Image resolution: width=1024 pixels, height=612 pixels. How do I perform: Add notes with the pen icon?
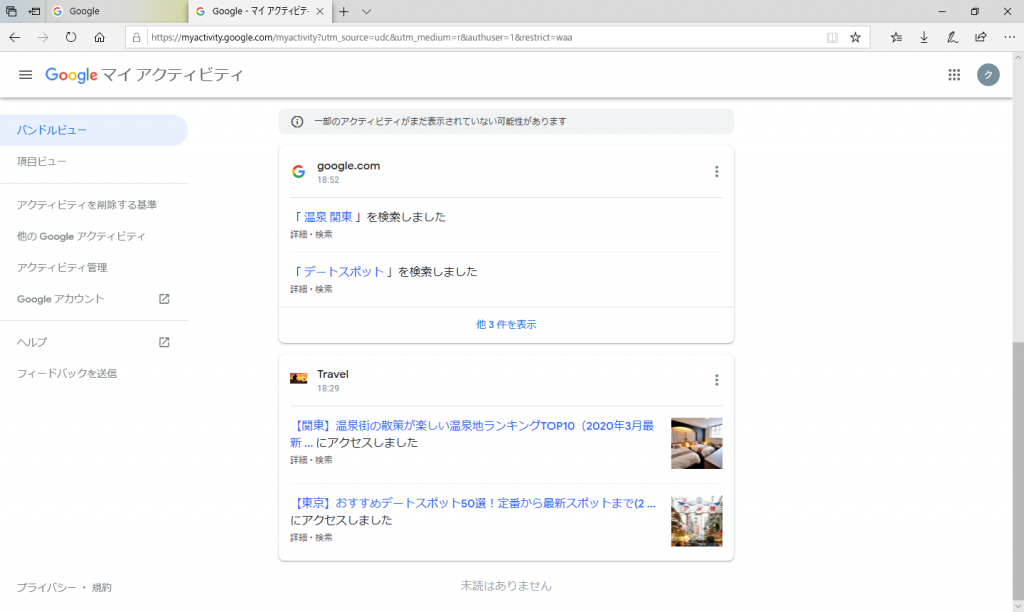(952, 38)
